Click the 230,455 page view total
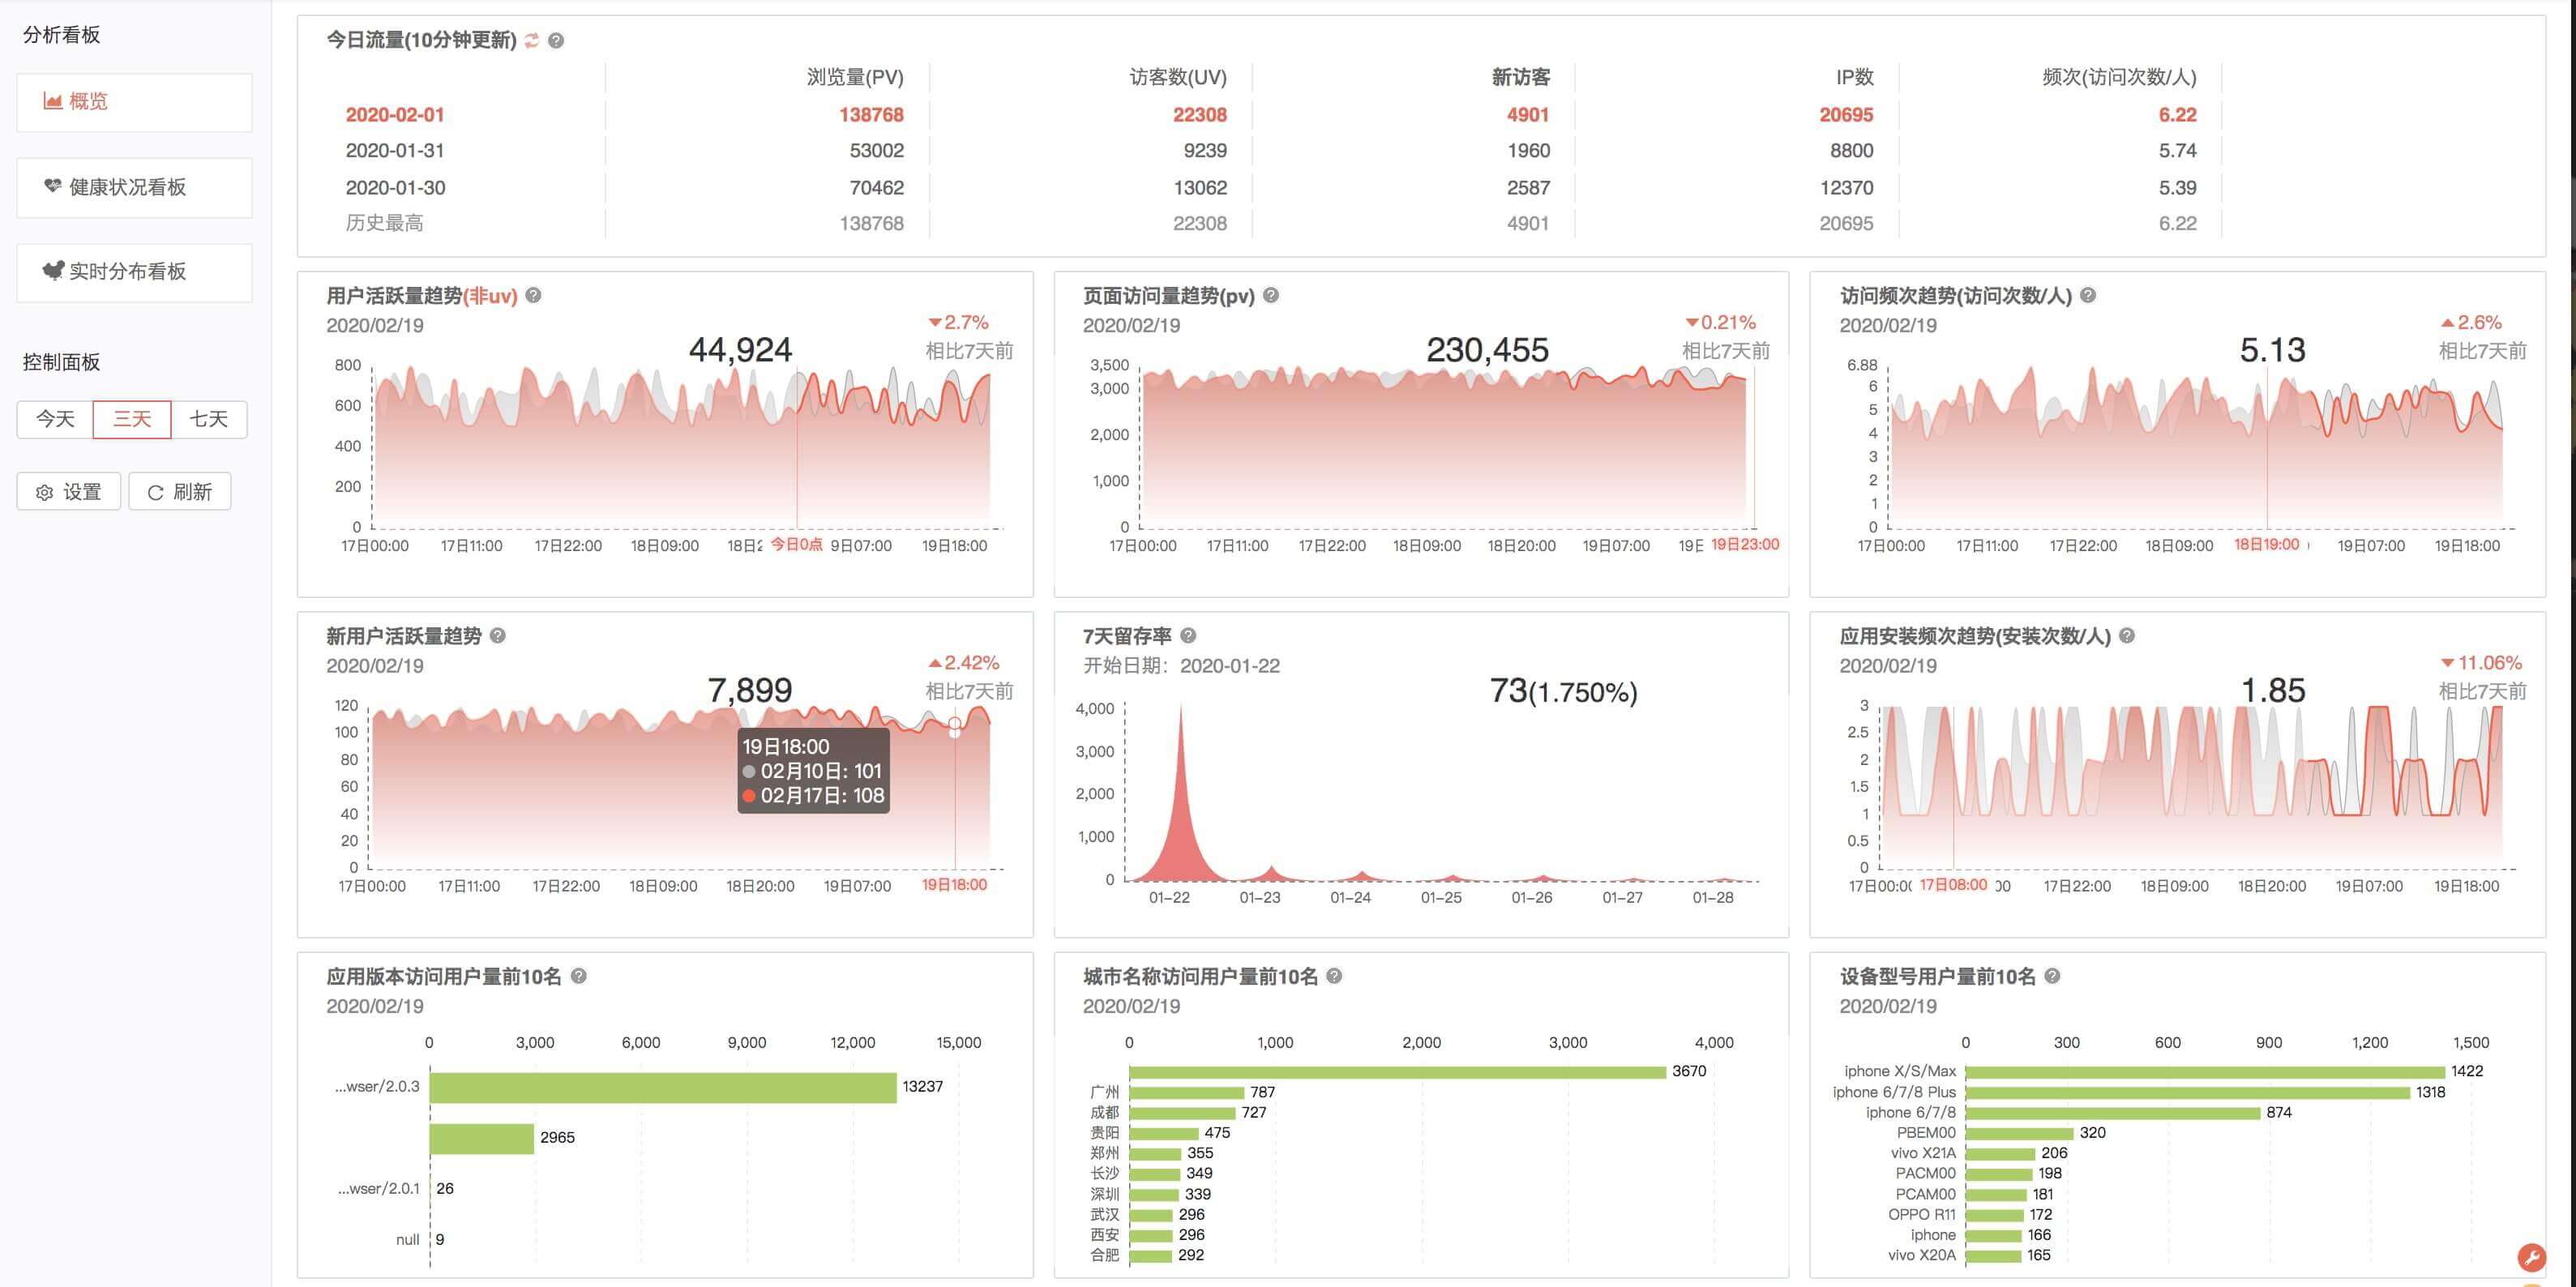 click(x=1487, y=350)
